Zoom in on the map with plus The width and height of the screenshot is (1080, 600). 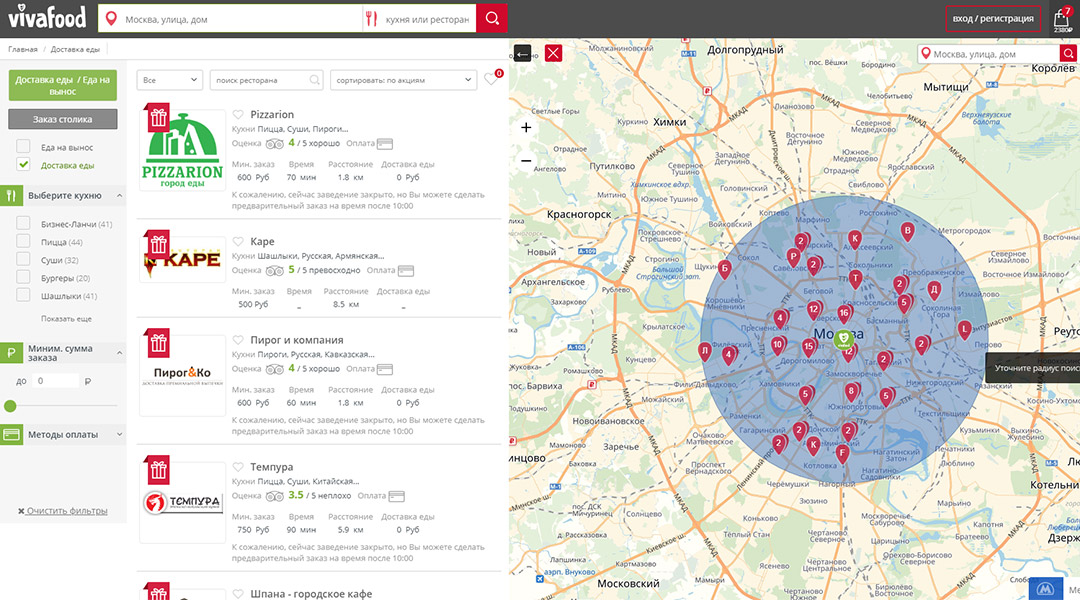[x=526, y=127]
